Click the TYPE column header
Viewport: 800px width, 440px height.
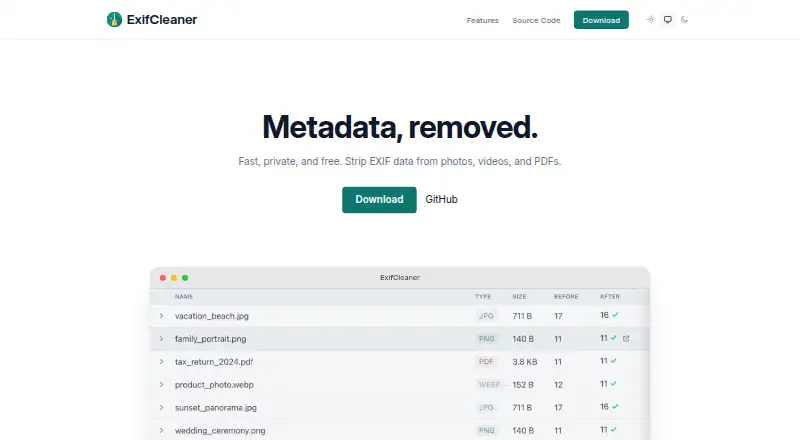[x=483, y=297]
